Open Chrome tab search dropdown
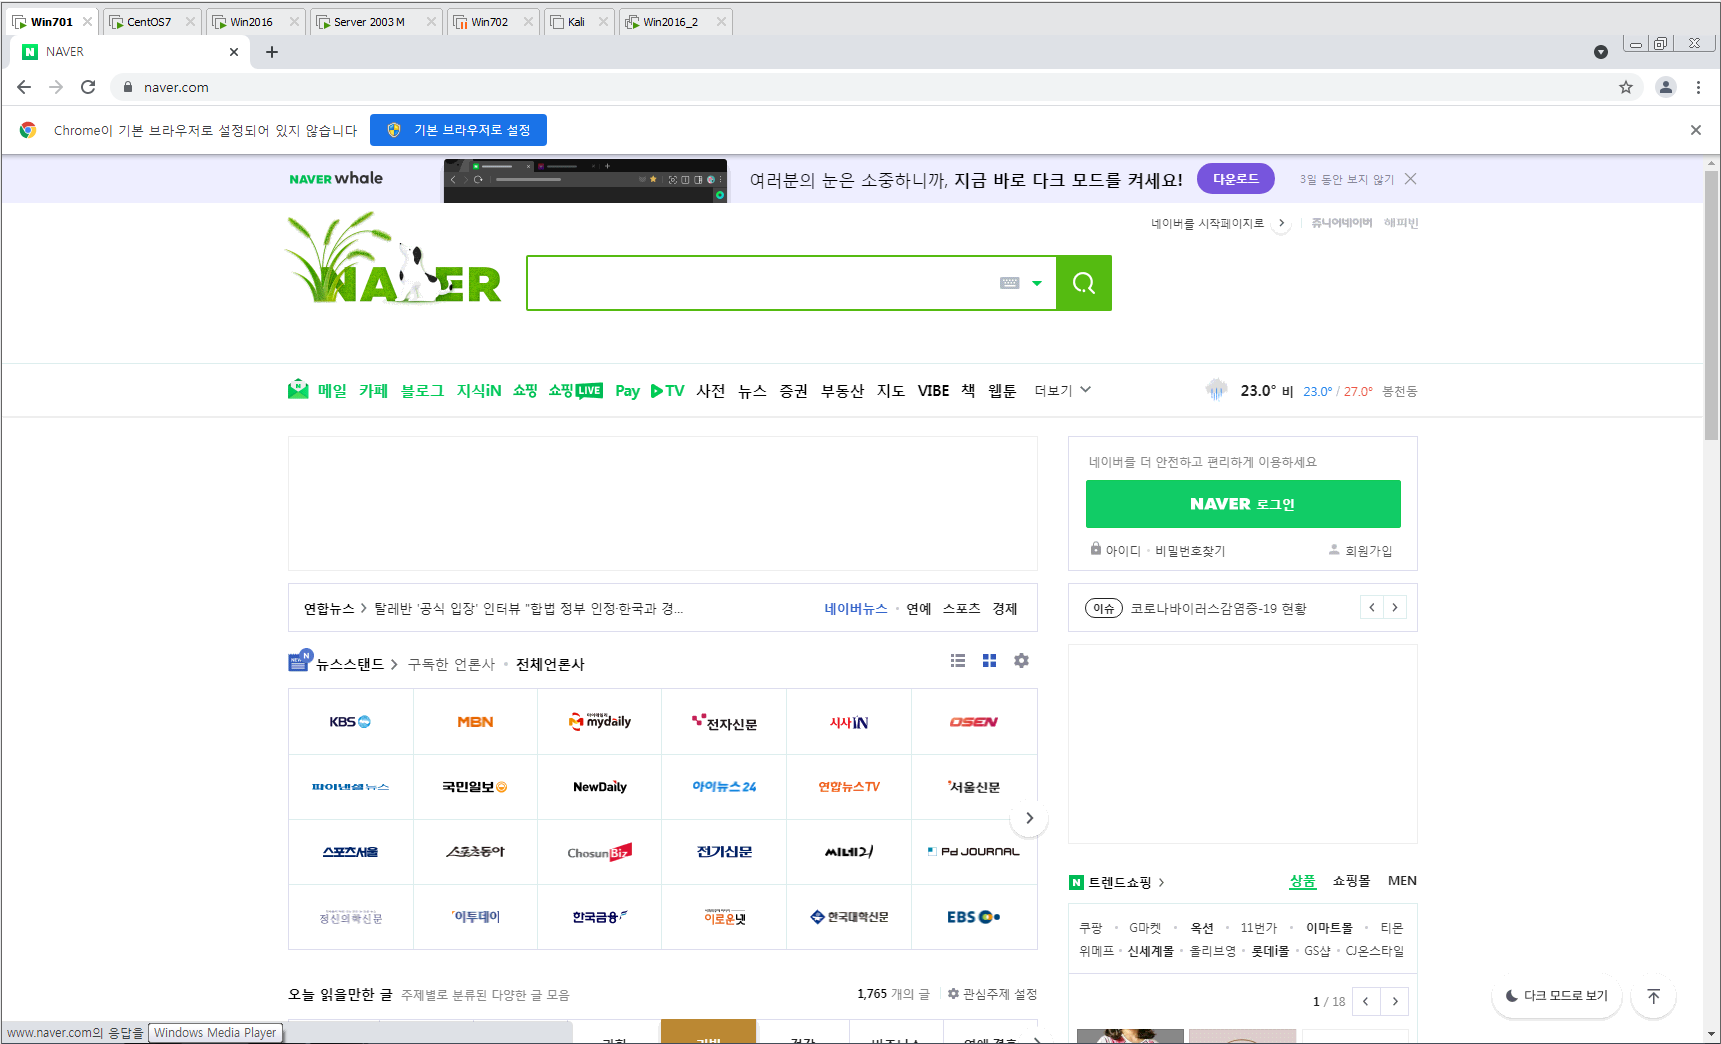Image resolution: width=1721 pixels, height=1044 pixels. 1600,52
